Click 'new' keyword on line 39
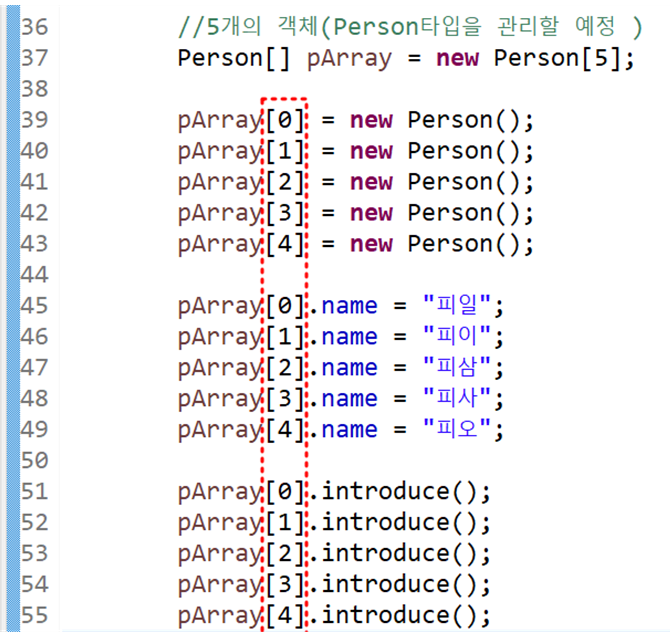The height and width of the screenshot is (636, 670). (371, 120)
